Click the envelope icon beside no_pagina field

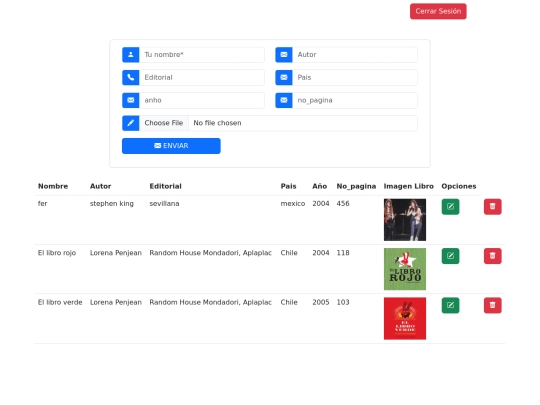pos(284,100)
